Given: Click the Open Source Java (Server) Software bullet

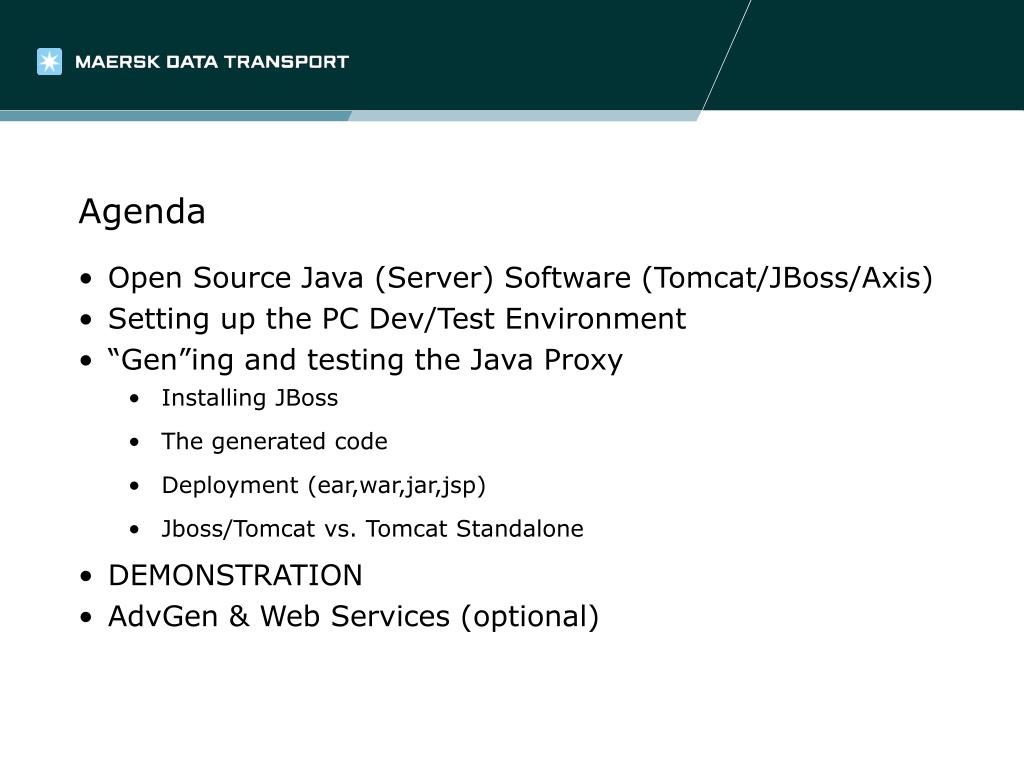Looking at the screenshot, I should point(520,278).
